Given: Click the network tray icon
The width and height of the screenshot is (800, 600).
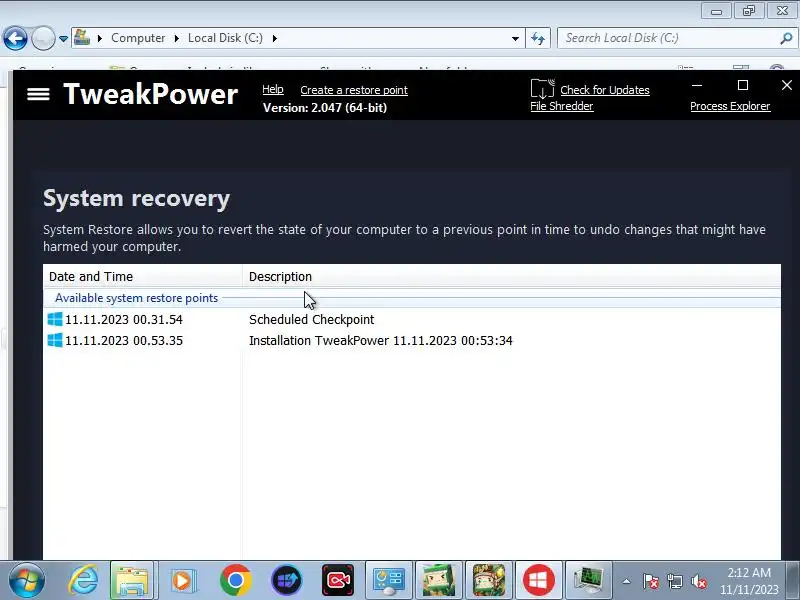Looking at the screenshot, I should pos(675,581).
